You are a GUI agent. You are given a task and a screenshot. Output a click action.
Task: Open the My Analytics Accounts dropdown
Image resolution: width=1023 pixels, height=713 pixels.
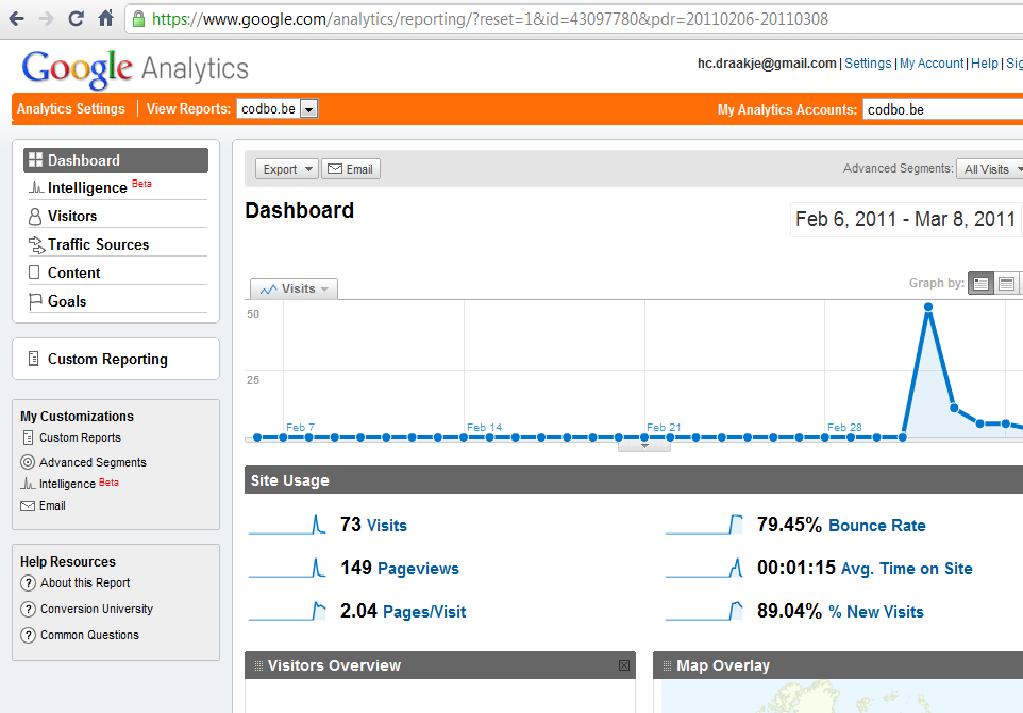[943, 110]
